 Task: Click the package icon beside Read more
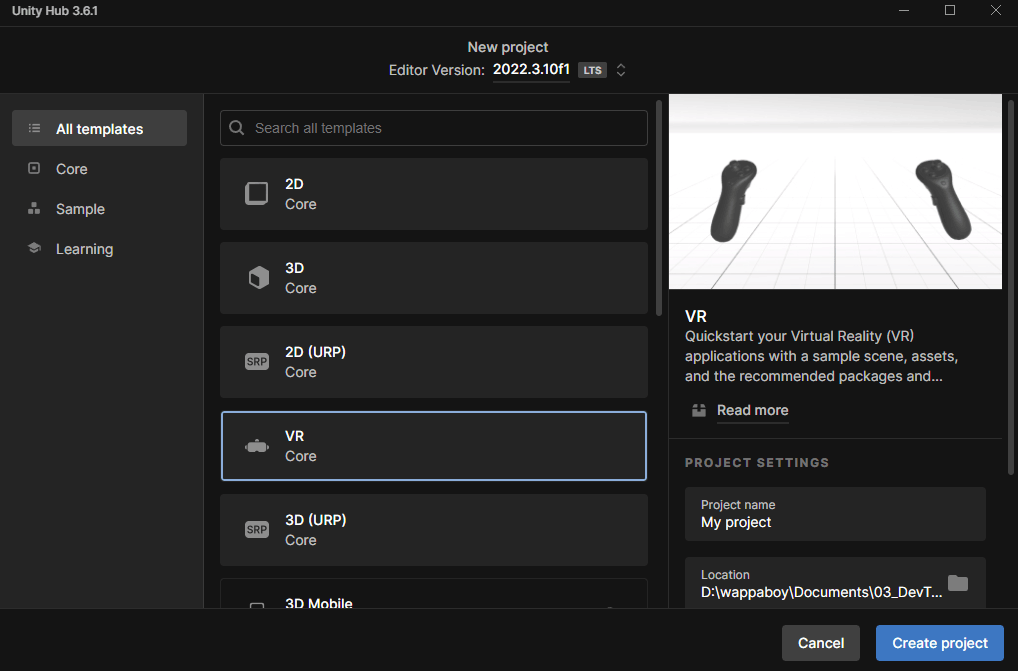699,410
